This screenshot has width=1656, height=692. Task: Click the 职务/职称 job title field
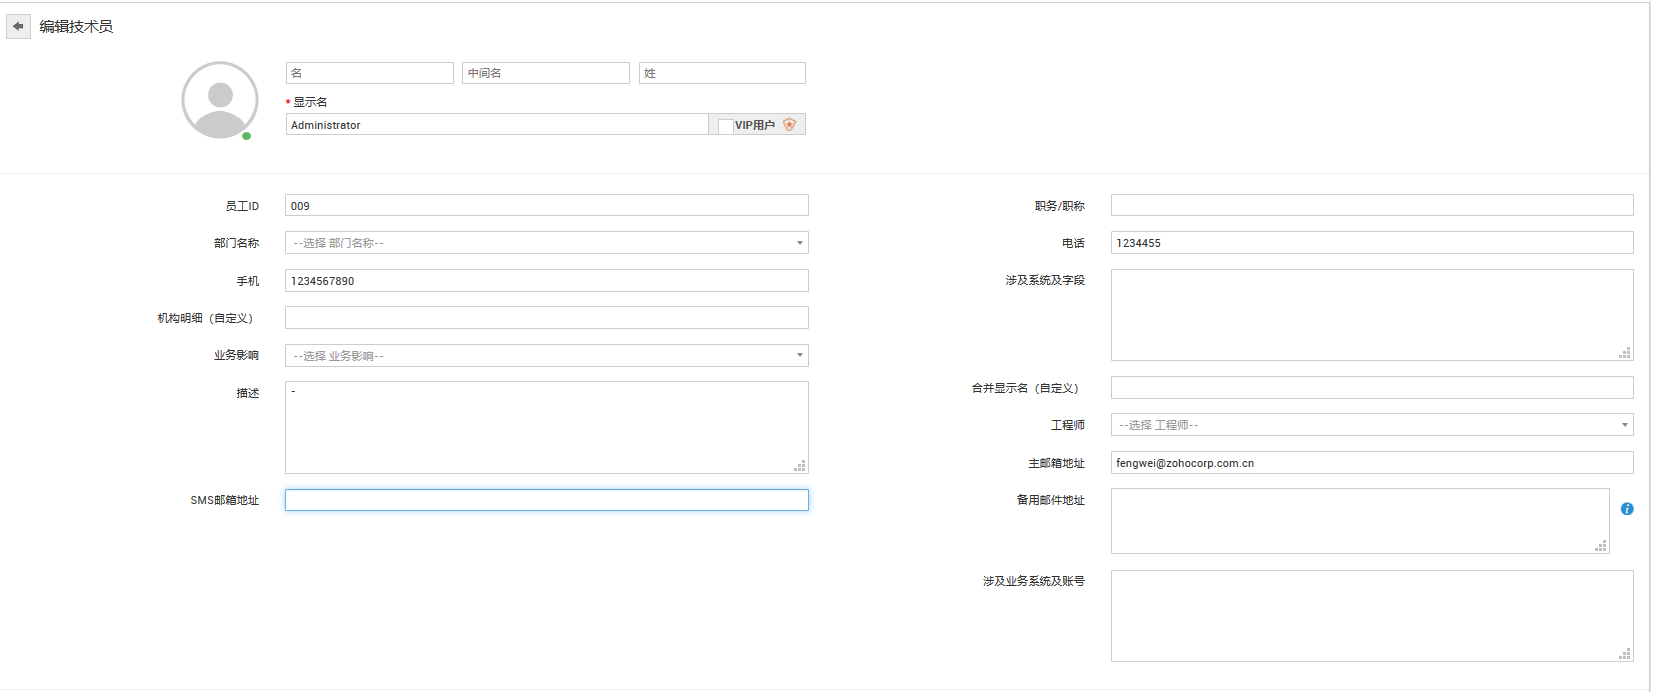point(1371,206)
